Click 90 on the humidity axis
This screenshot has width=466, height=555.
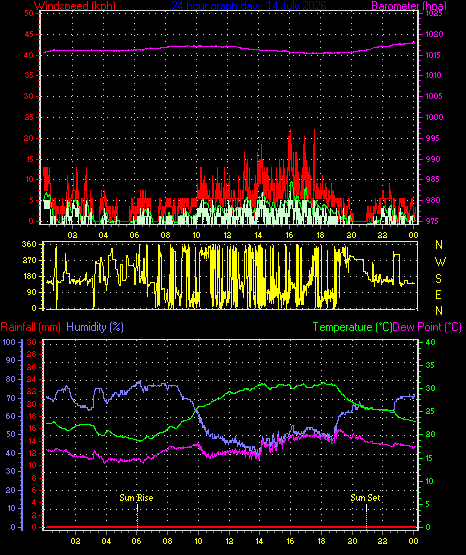(11, 360)
